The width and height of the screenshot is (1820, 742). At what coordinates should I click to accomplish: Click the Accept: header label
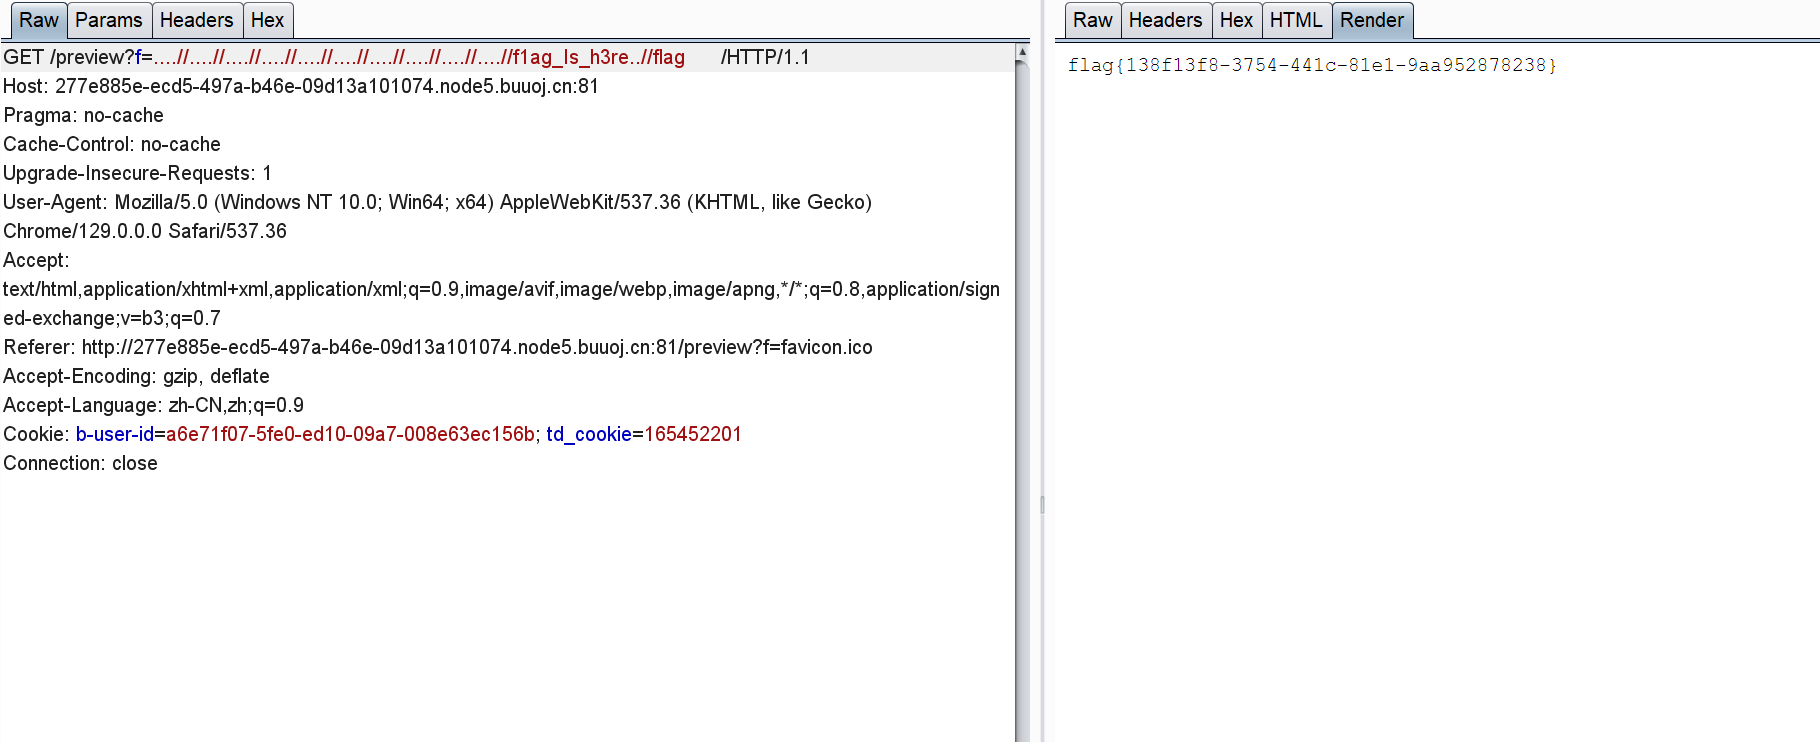pos(36,260)
